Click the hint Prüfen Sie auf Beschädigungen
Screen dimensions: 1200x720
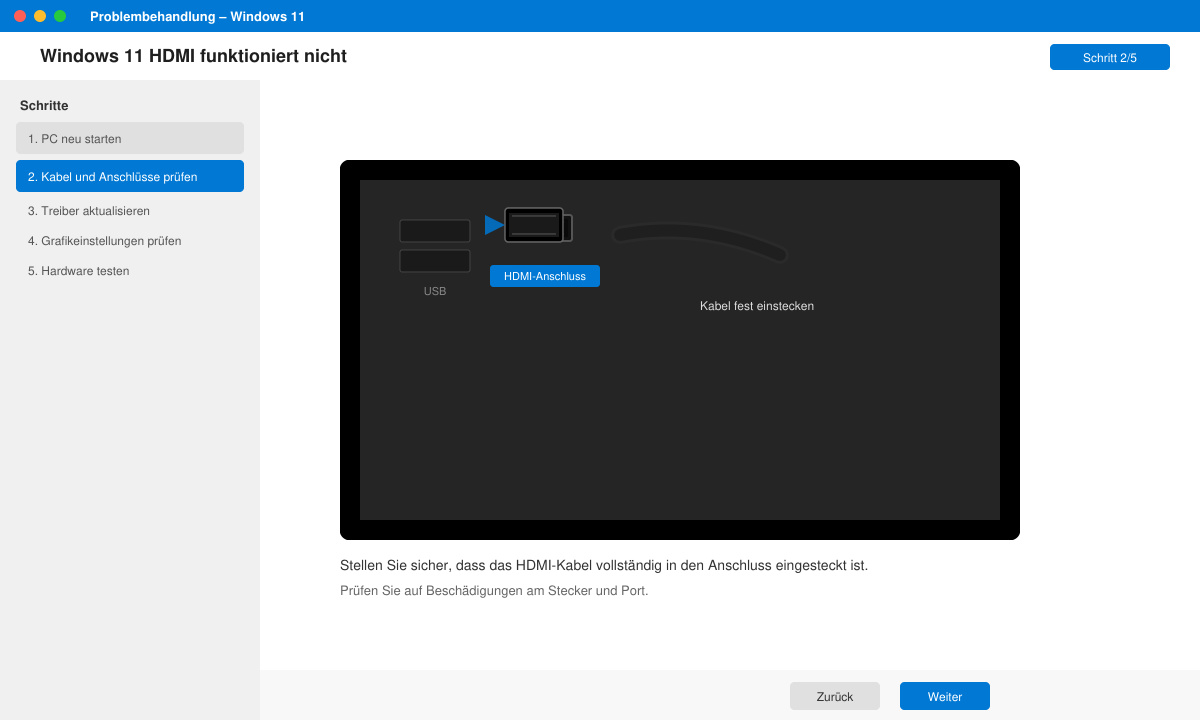(494, 591)
